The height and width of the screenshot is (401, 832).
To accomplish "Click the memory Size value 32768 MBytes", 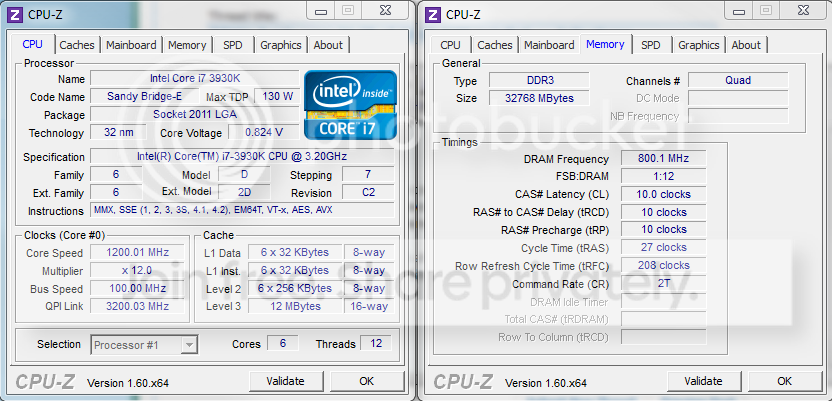I will pyautogui.click(x=539, y=98).
